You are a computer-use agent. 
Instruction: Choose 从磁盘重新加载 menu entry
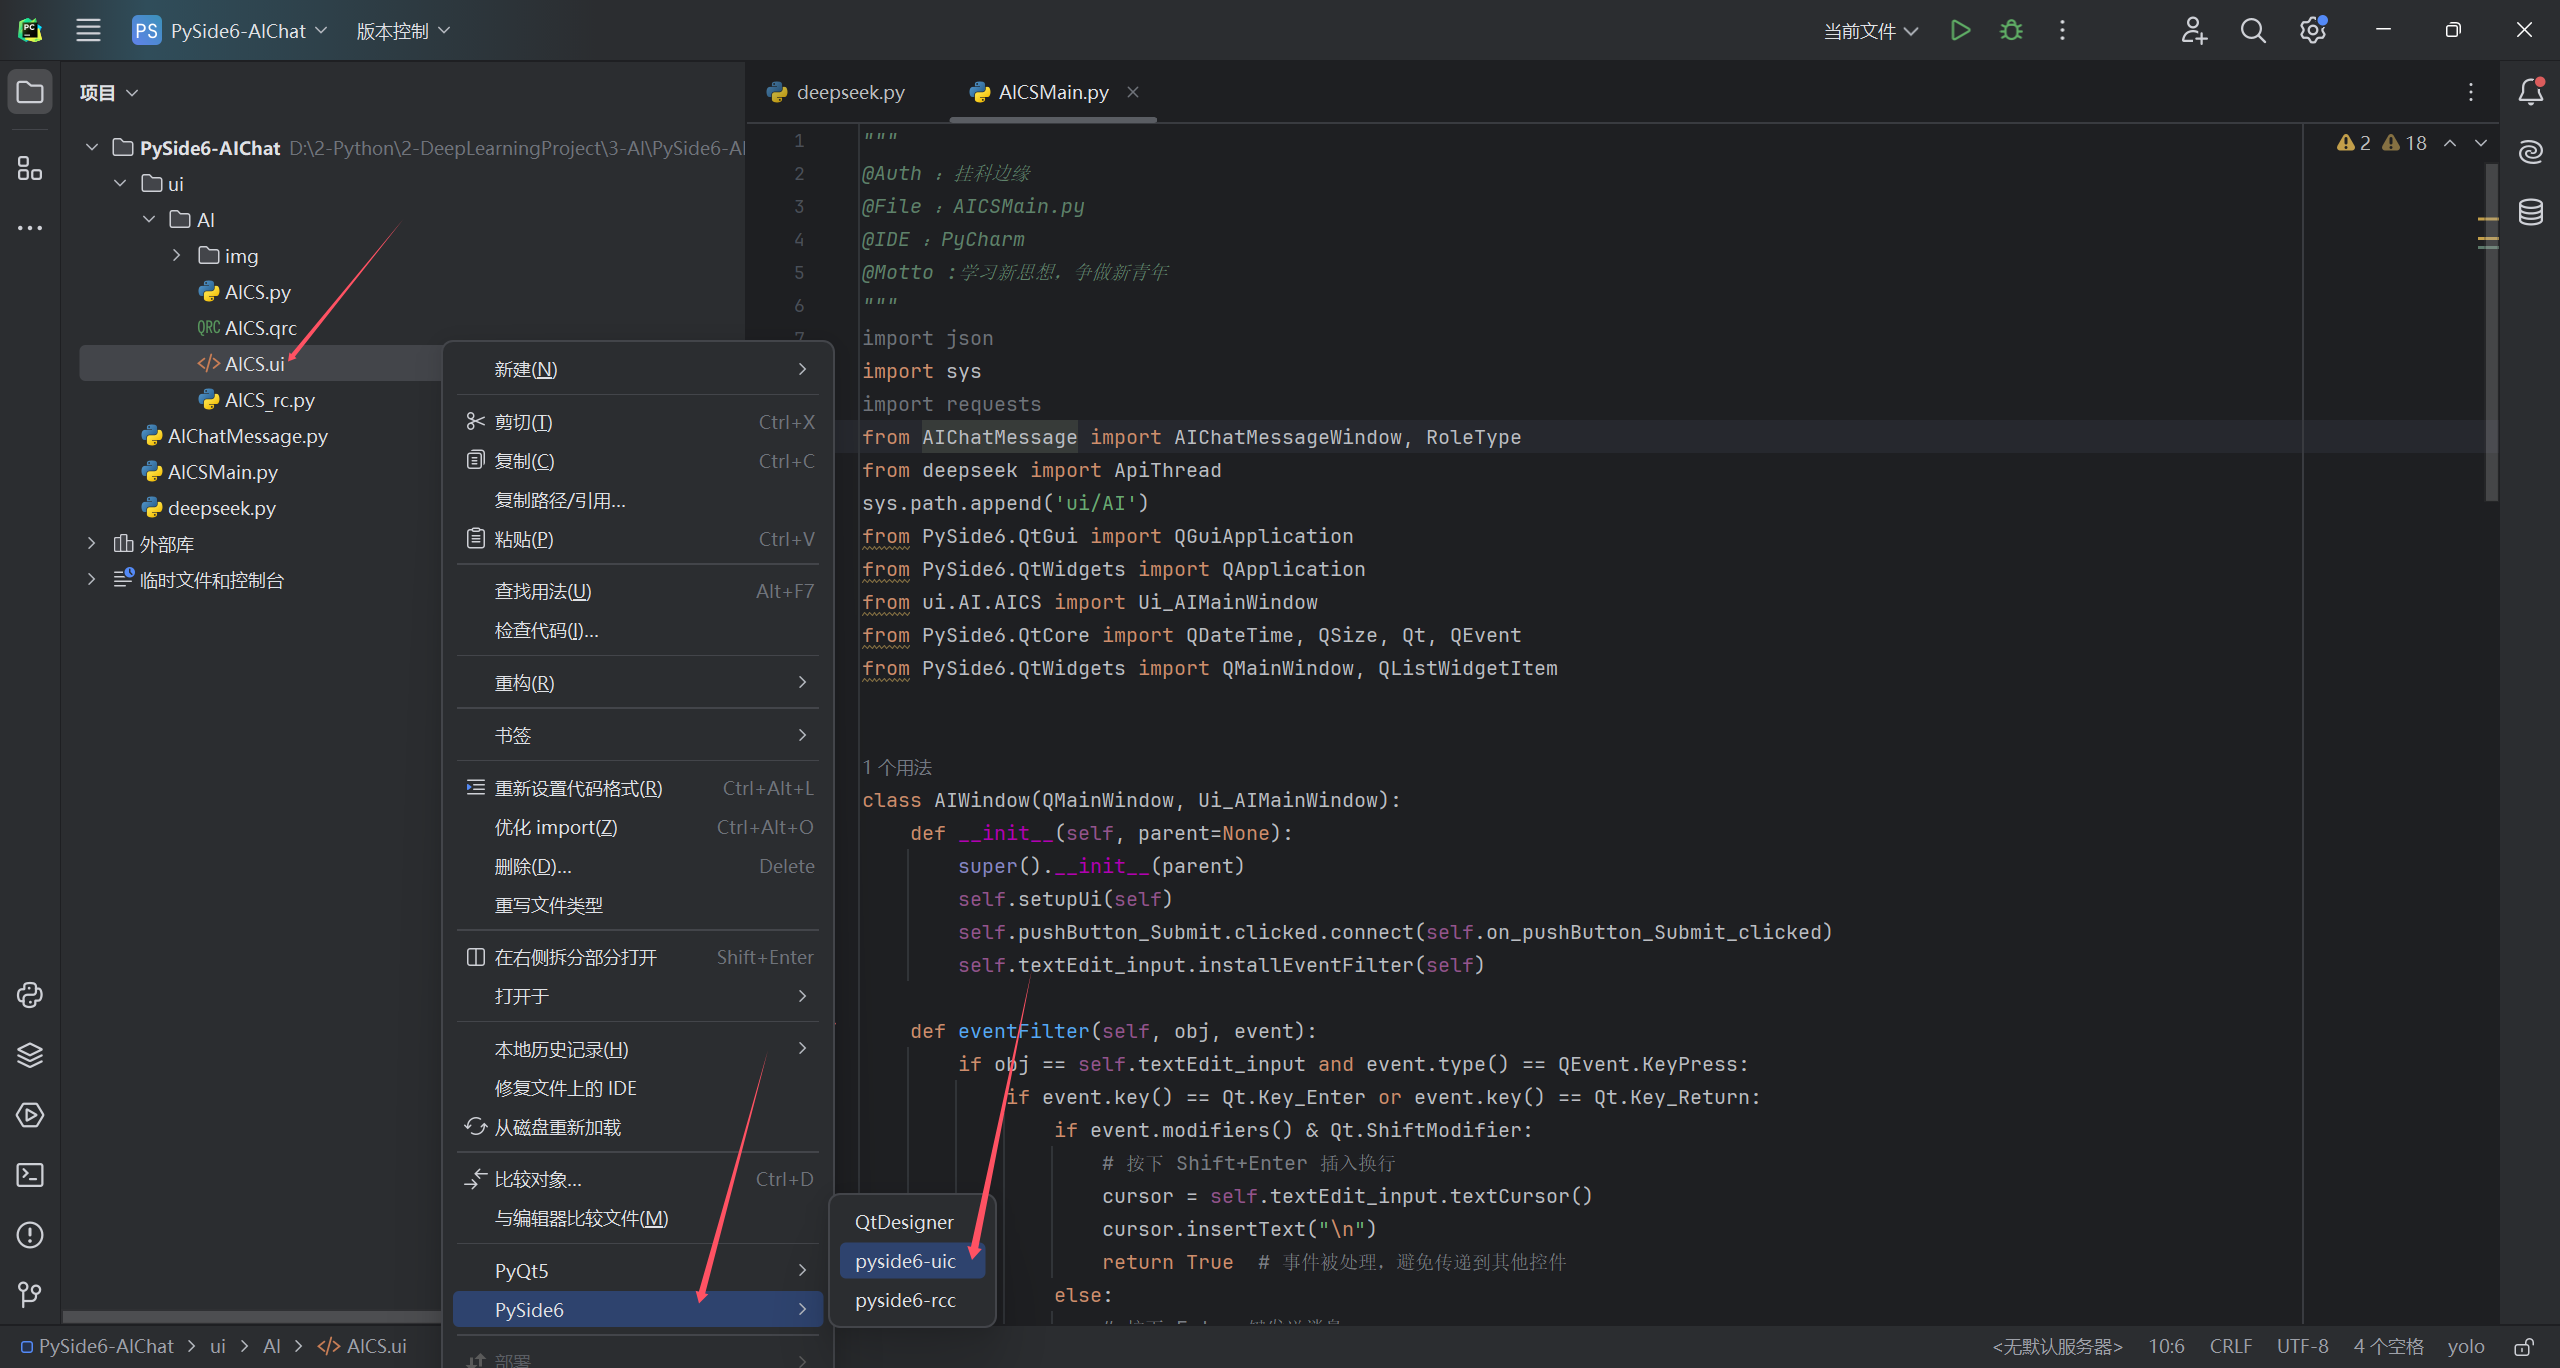point(638,1127)
